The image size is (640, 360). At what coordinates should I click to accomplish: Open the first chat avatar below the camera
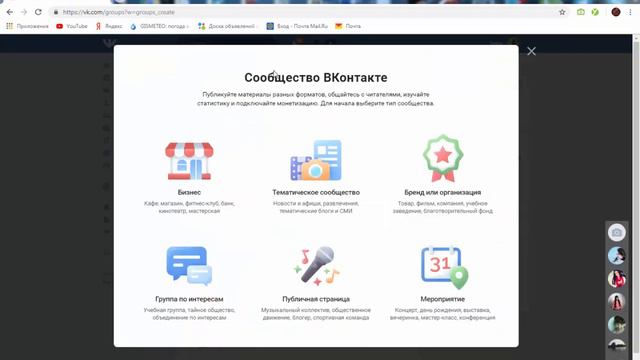click(616, 256)
